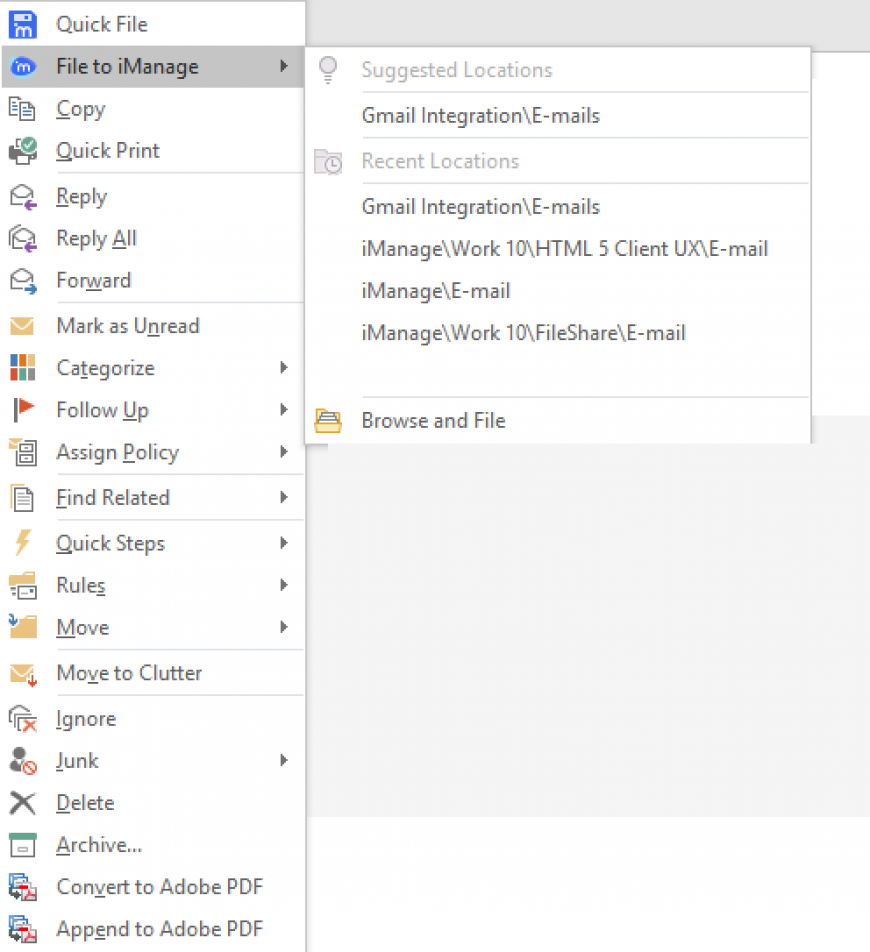The image size is (870, 952).
Task: Click the Forward envelope icon
Action: [23, 280]
